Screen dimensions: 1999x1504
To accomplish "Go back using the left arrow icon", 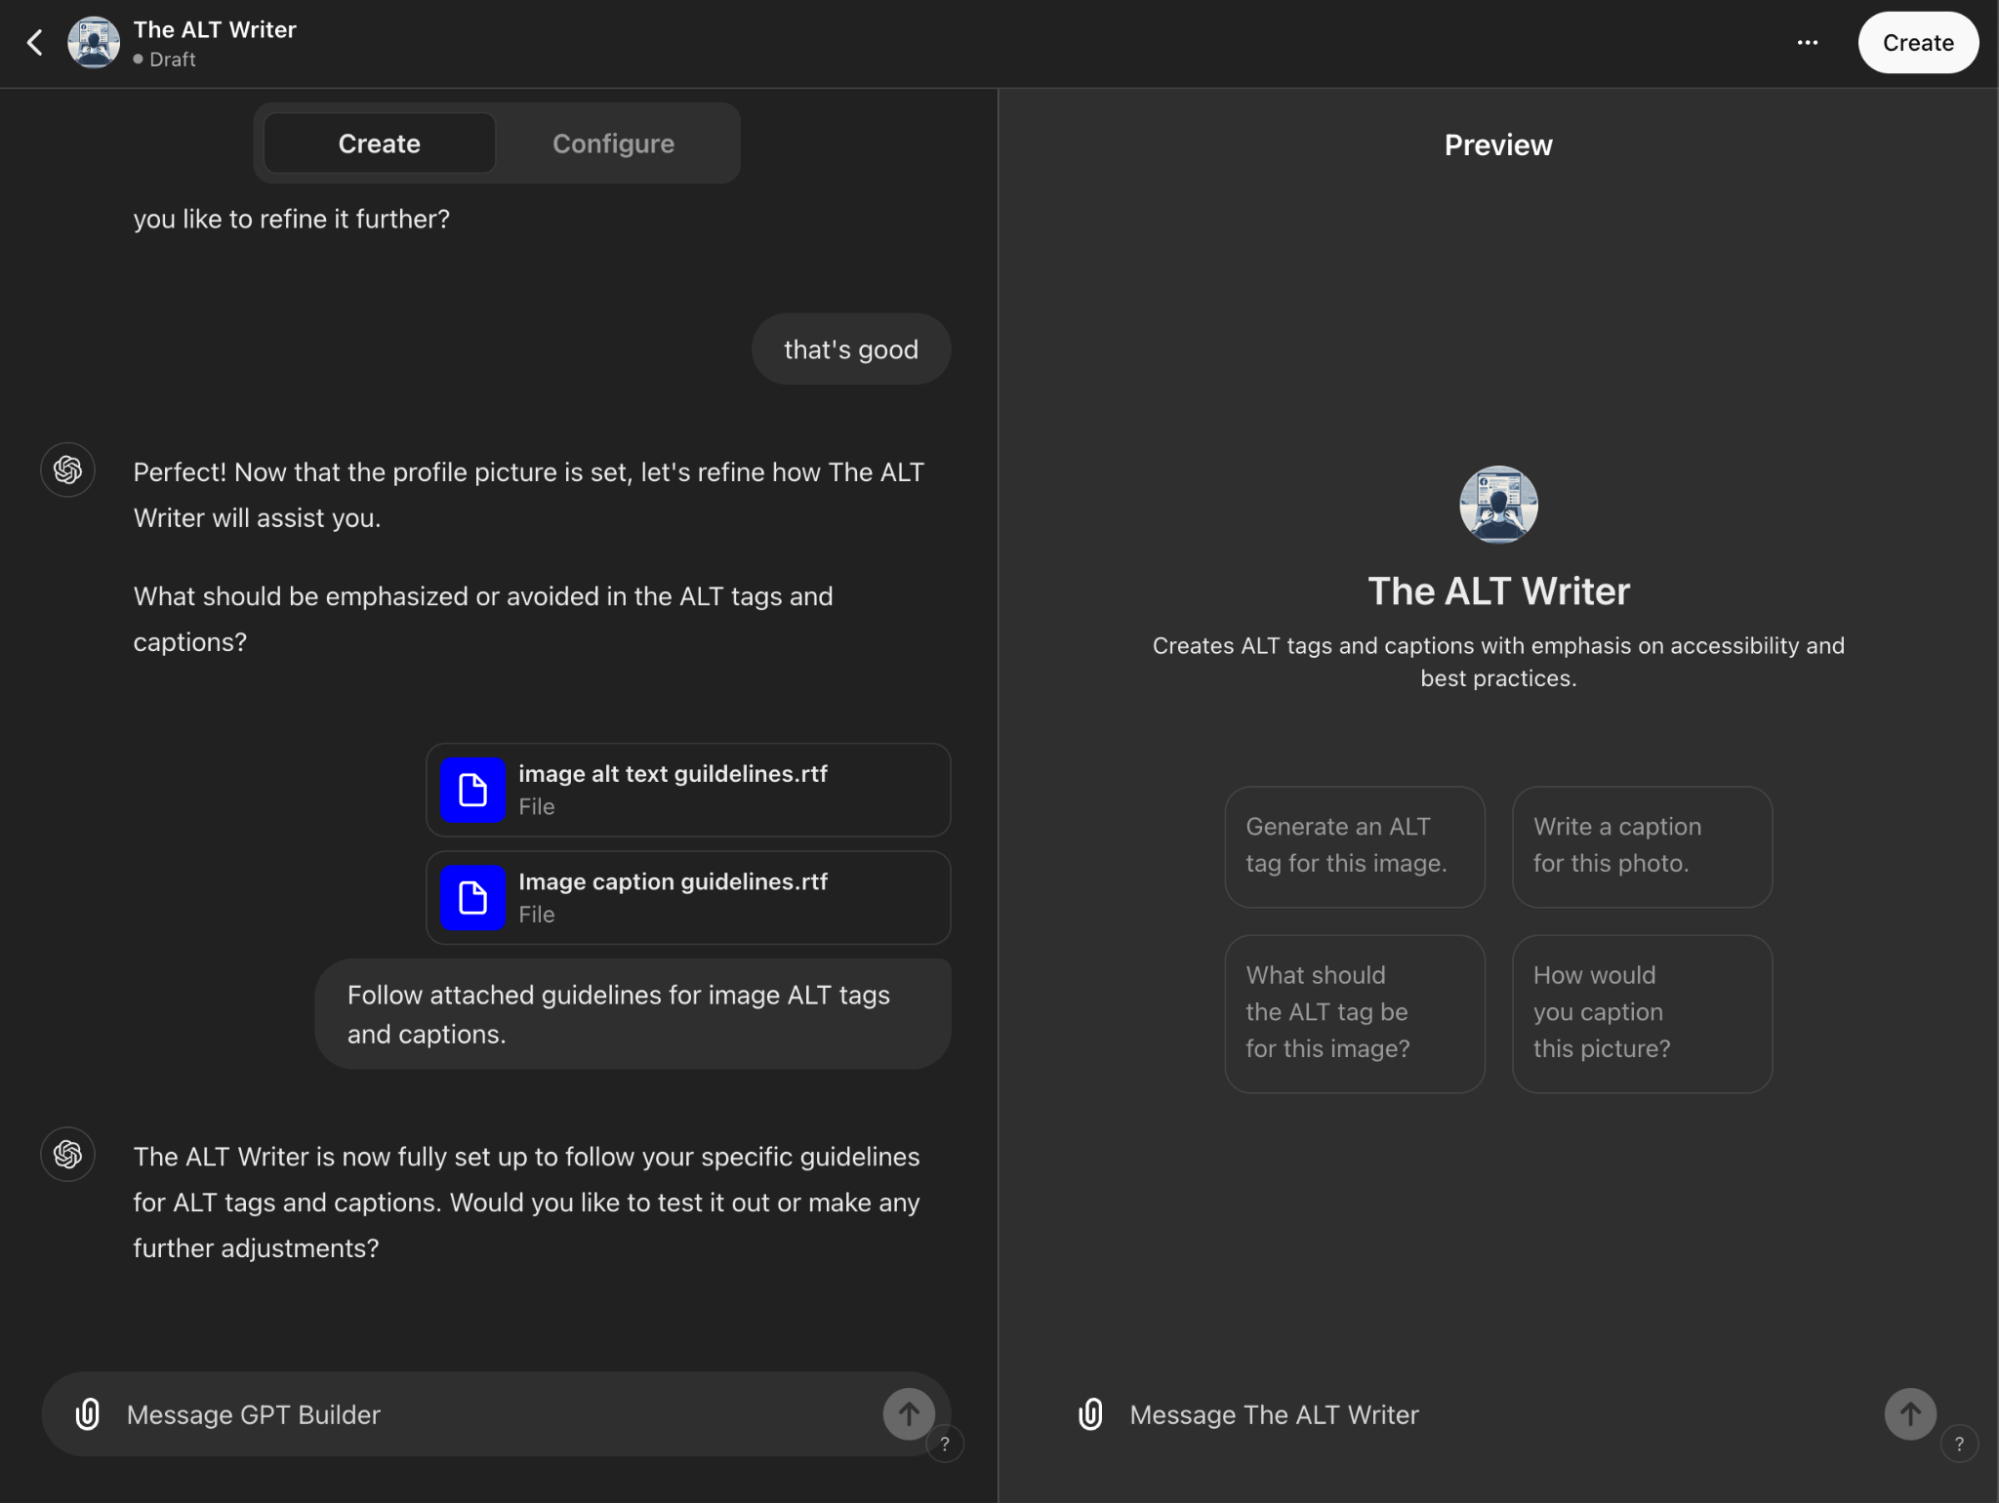I will 35,43.
